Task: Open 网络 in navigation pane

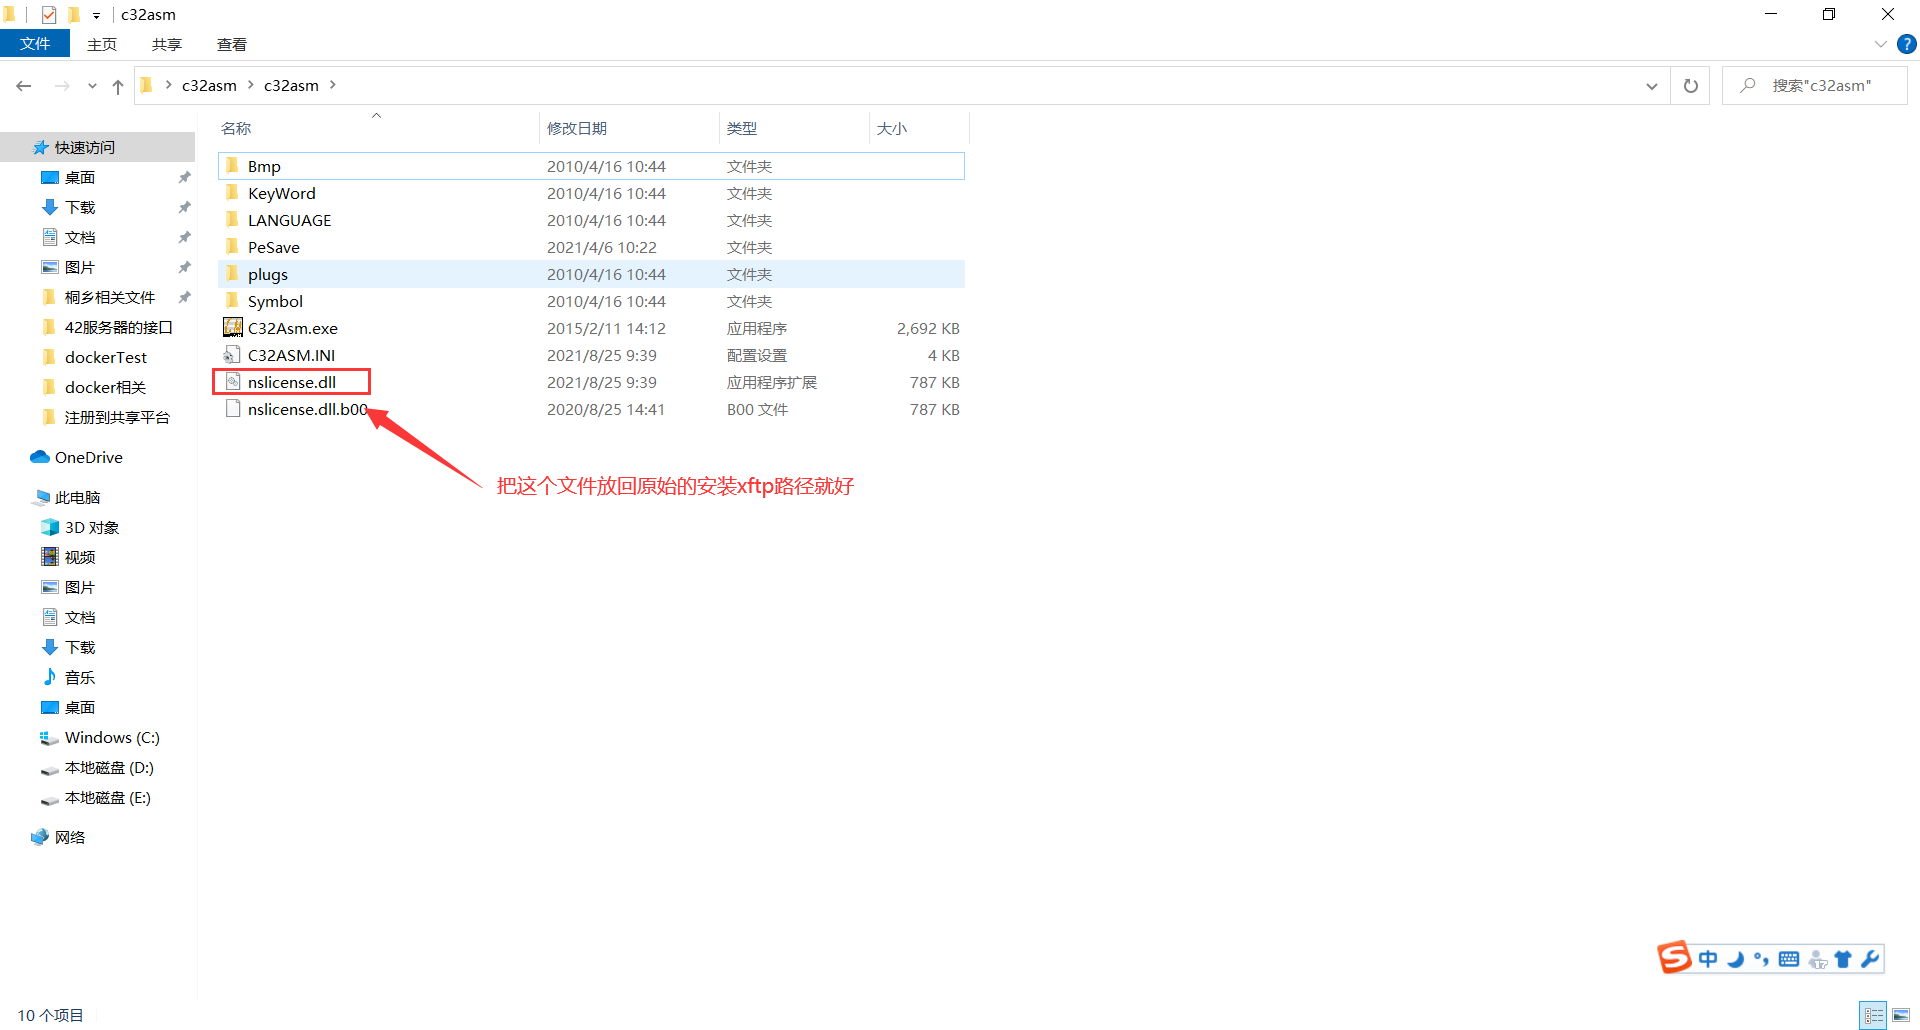Action: [x=70, y=837]
